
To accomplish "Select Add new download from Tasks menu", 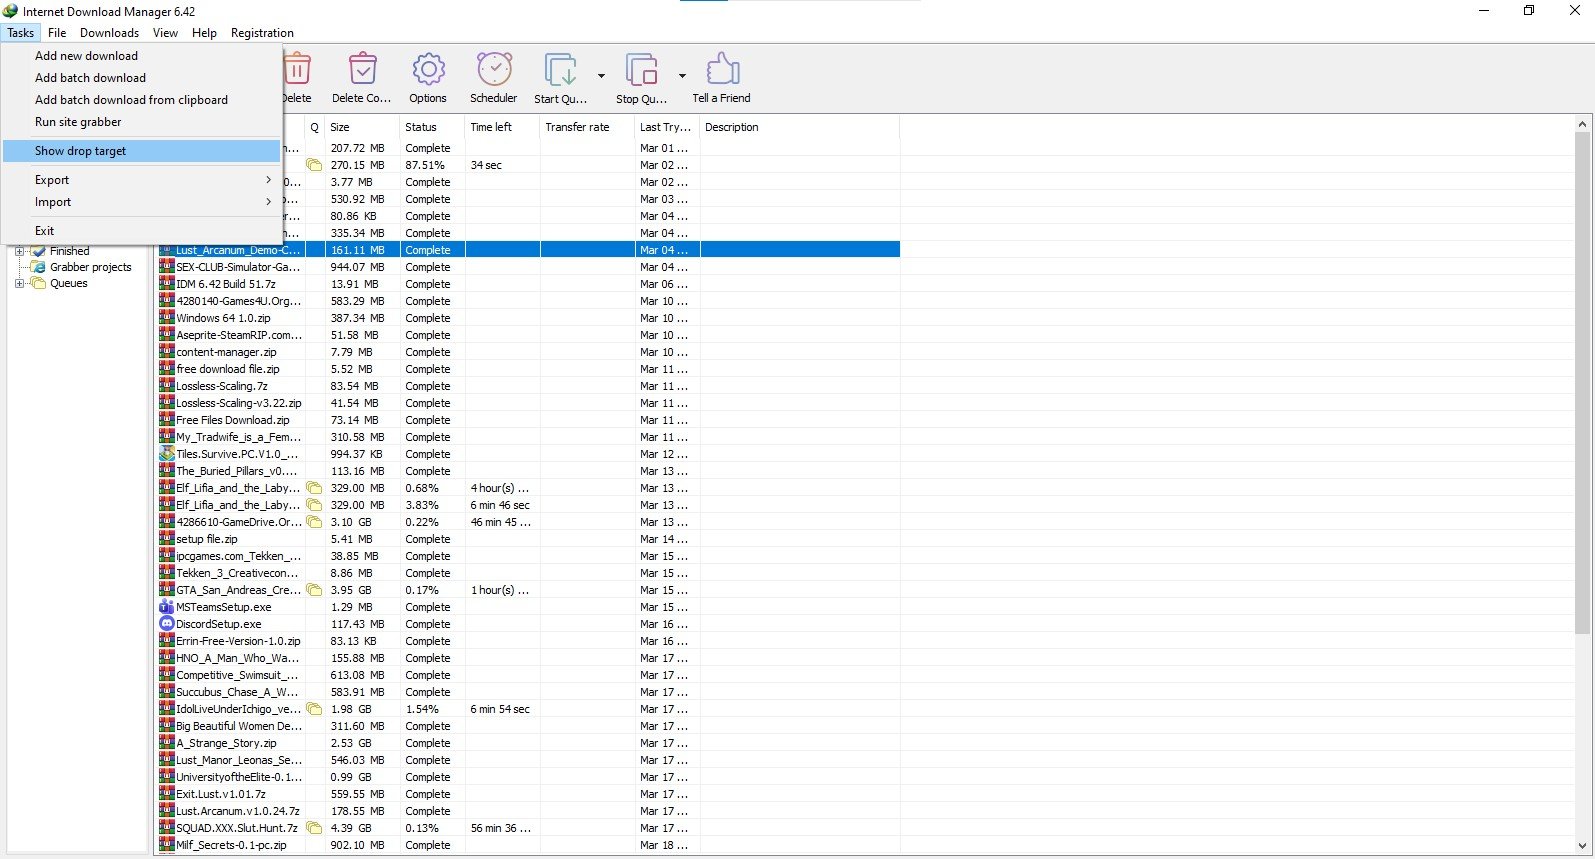I will (x=86, y=56).
